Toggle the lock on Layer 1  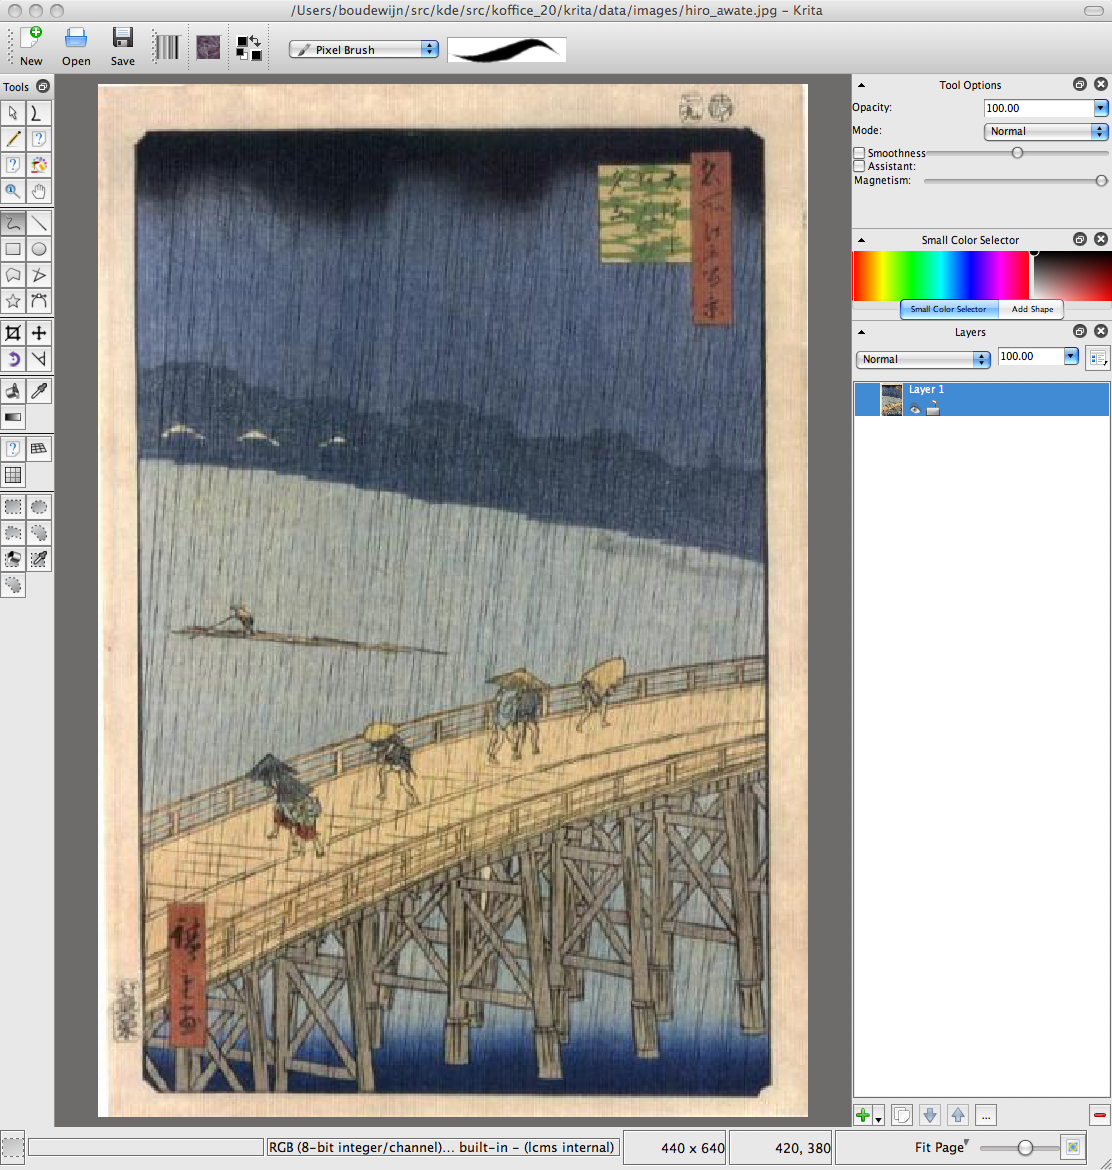pyautogui.click(x=933, y=408)
